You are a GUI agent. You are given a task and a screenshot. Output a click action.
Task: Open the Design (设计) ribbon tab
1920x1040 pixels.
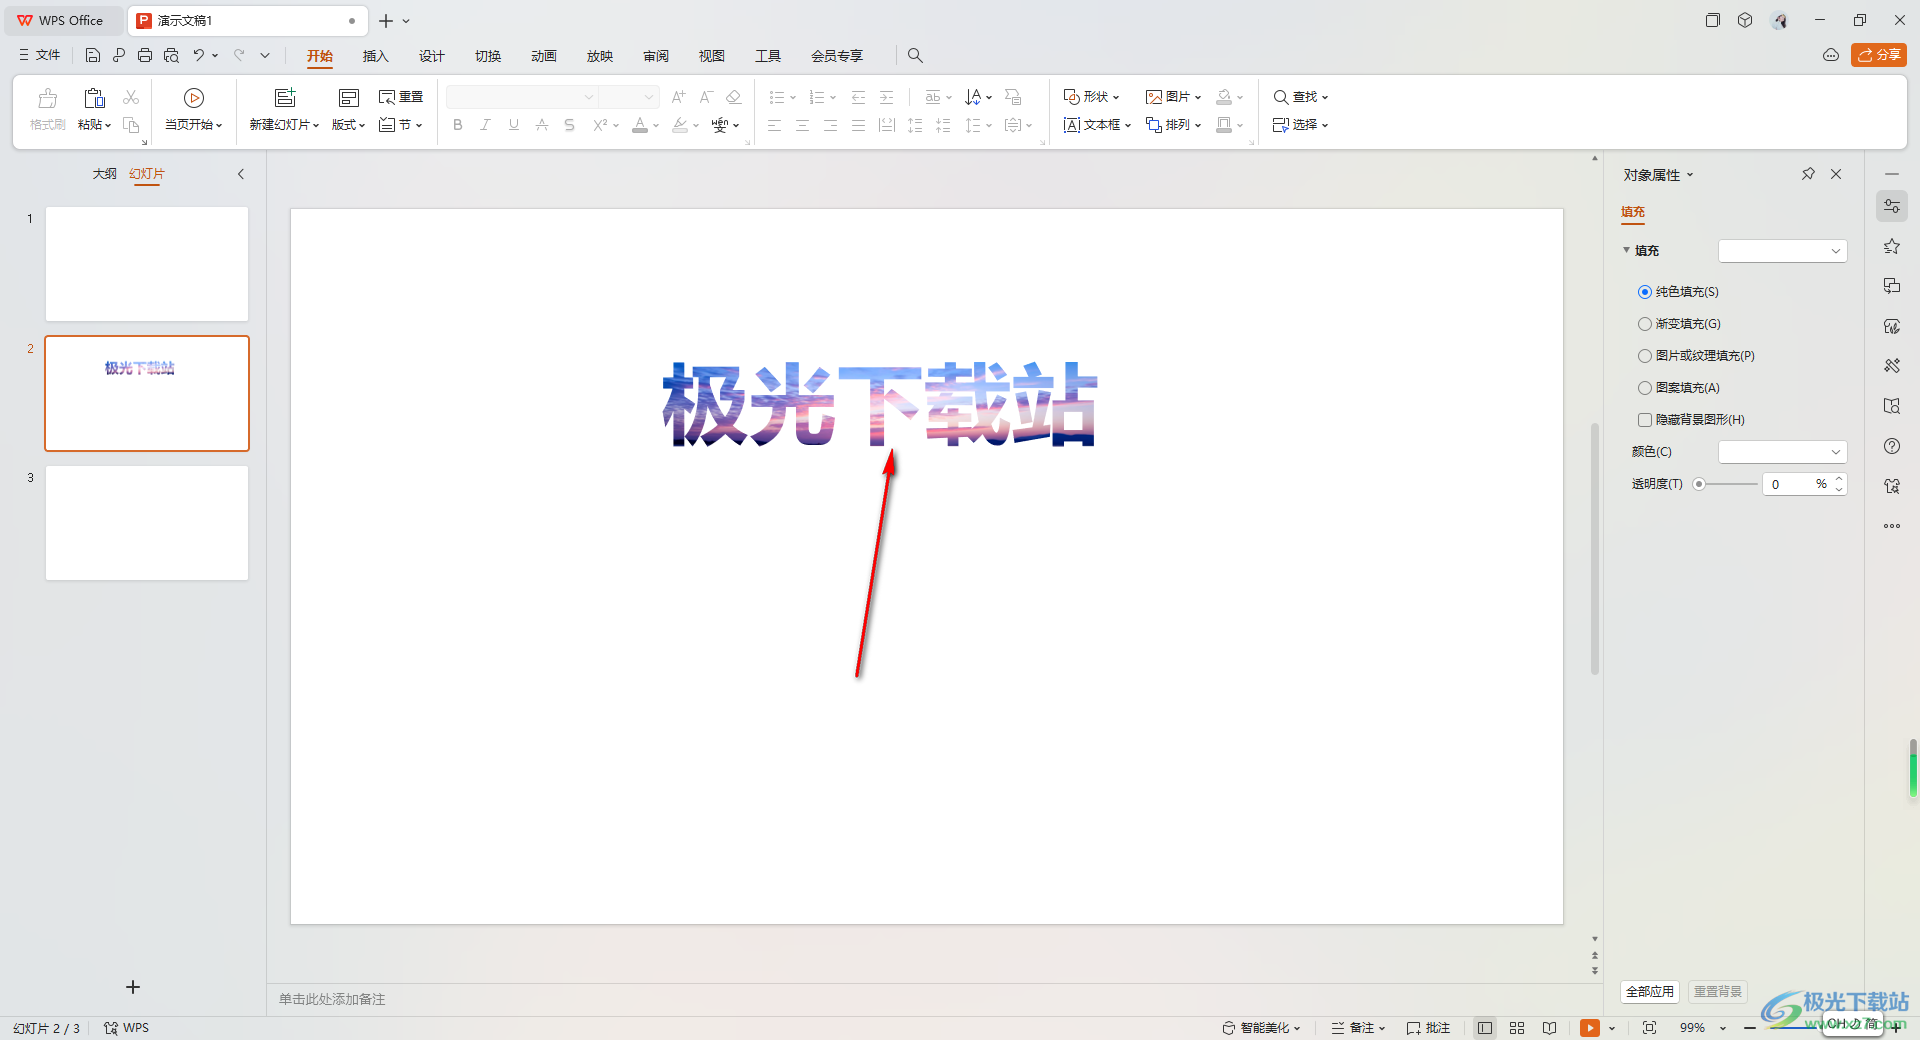(x=431, y=56)
